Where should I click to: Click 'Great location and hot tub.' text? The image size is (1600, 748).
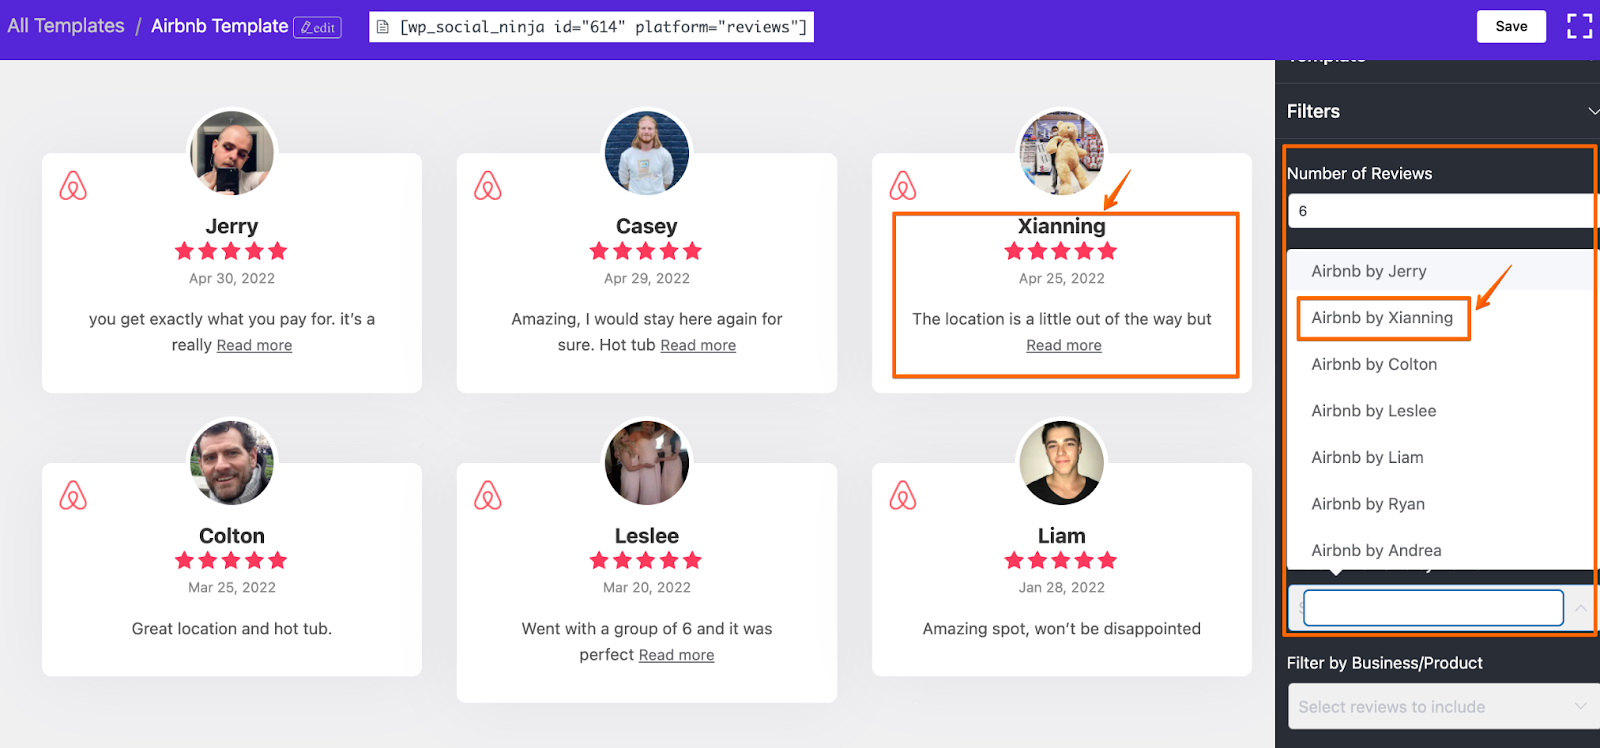pyautogui.click(x=232, y=629)
